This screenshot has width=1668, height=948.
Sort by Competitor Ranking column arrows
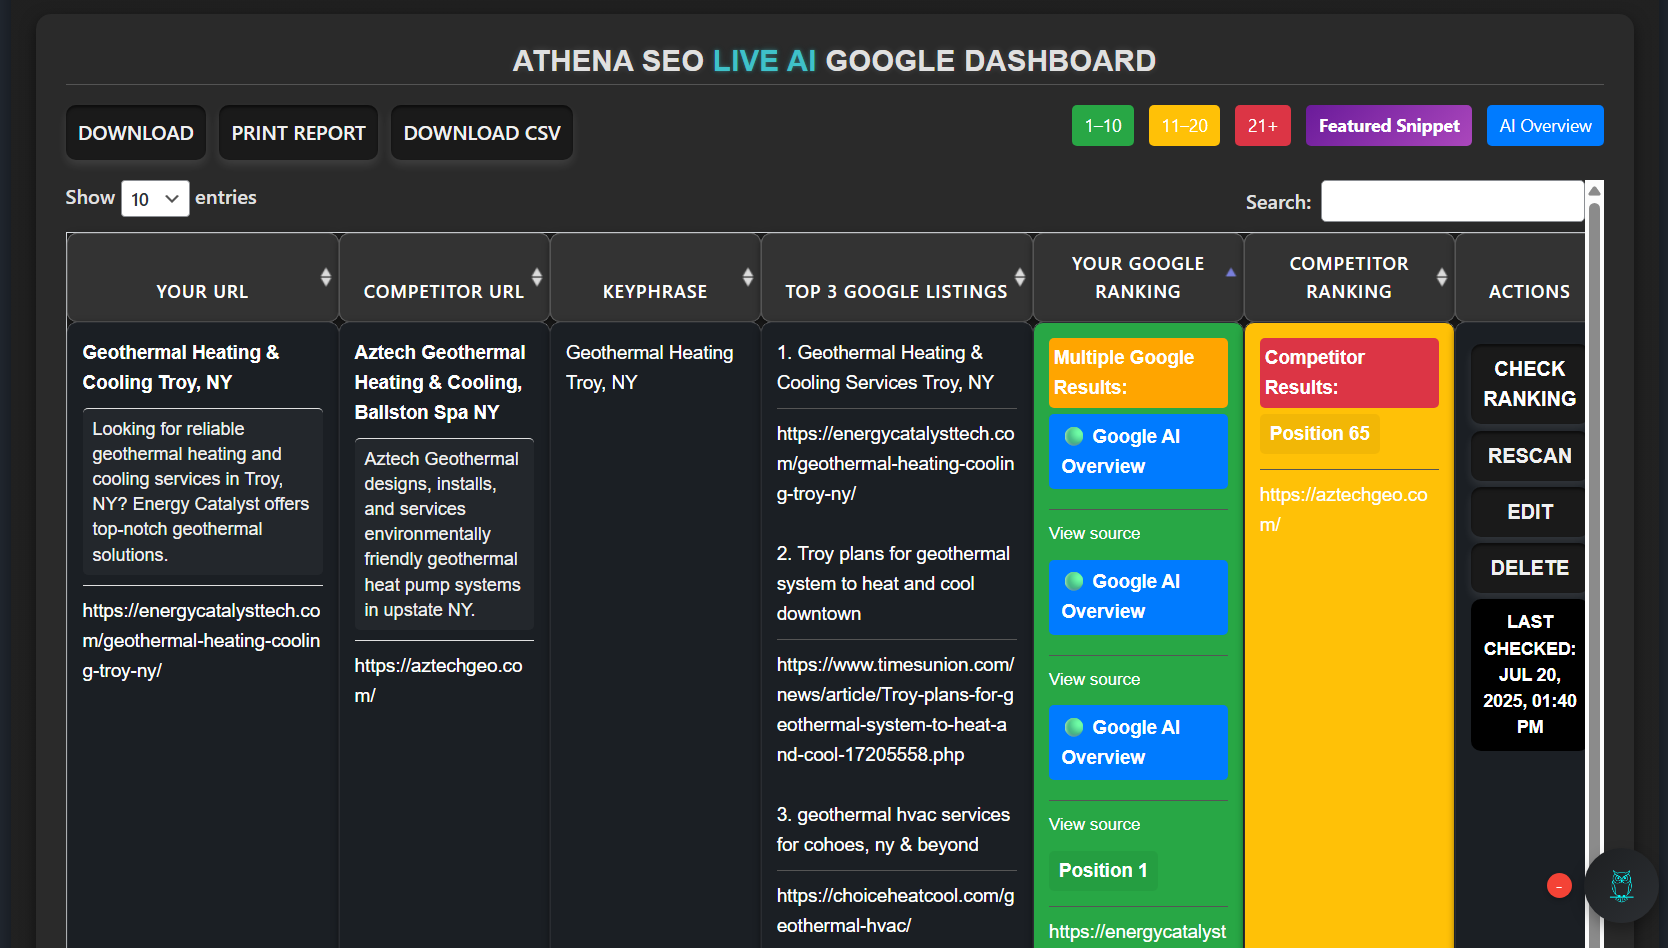pyautogui.click(x=1442, y=277)
